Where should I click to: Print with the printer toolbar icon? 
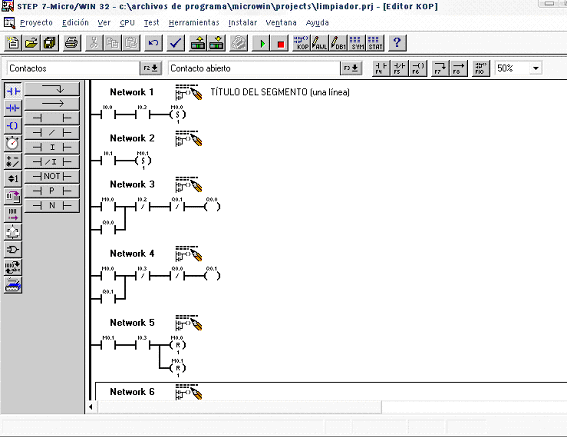coord(71,43)
